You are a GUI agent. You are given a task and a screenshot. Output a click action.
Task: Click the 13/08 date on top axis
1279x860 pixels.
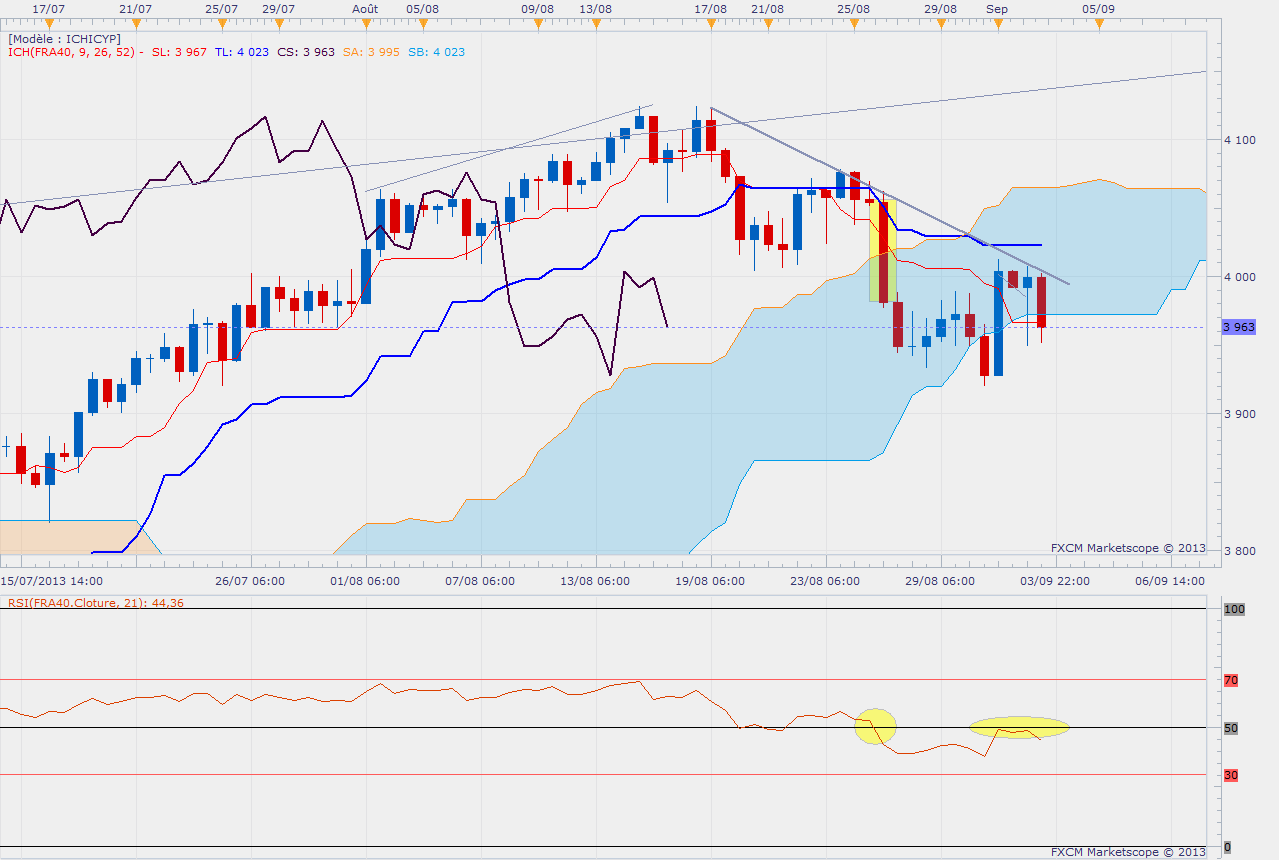[x=596, y=8]
